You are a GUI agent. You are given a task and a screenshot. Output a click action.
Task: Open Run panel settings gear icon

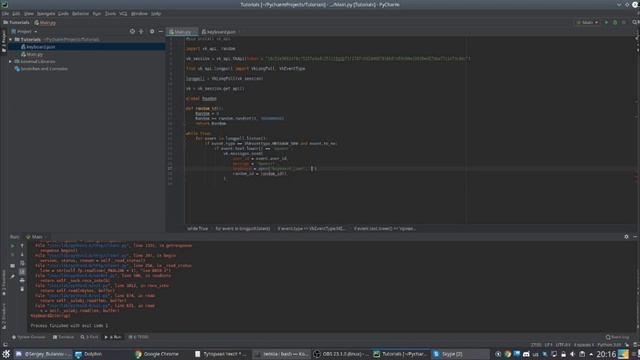click(626, 237)
